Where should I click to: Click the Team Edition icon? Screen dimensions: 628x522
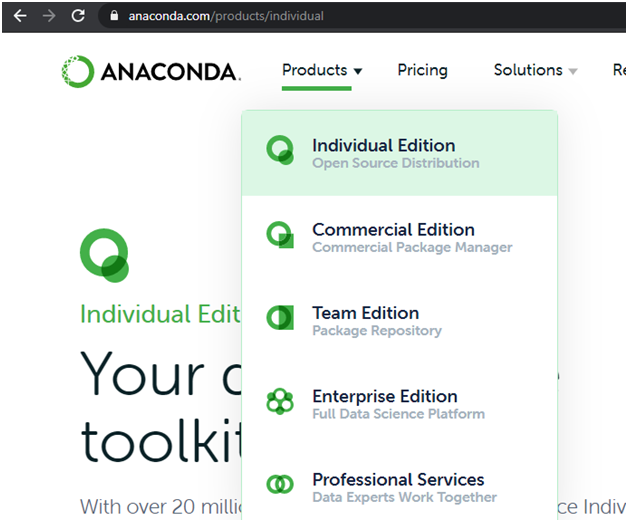pos(280,318)
